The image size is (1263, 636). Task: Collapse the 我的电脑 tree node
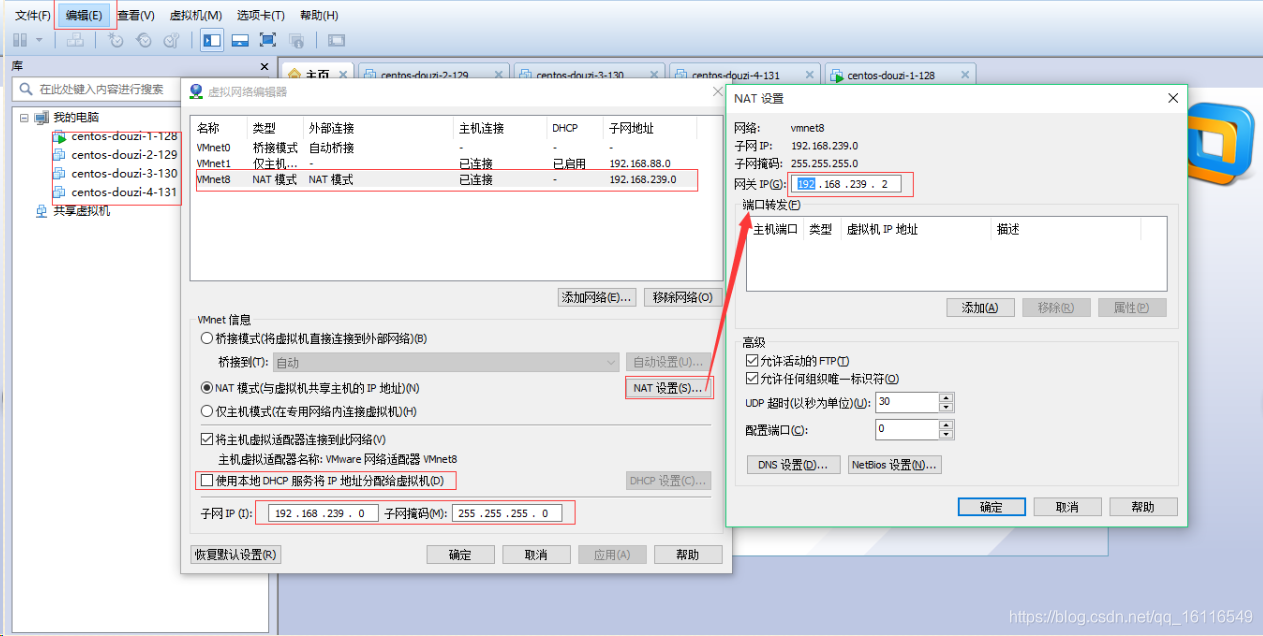click(x=24, y=118)
